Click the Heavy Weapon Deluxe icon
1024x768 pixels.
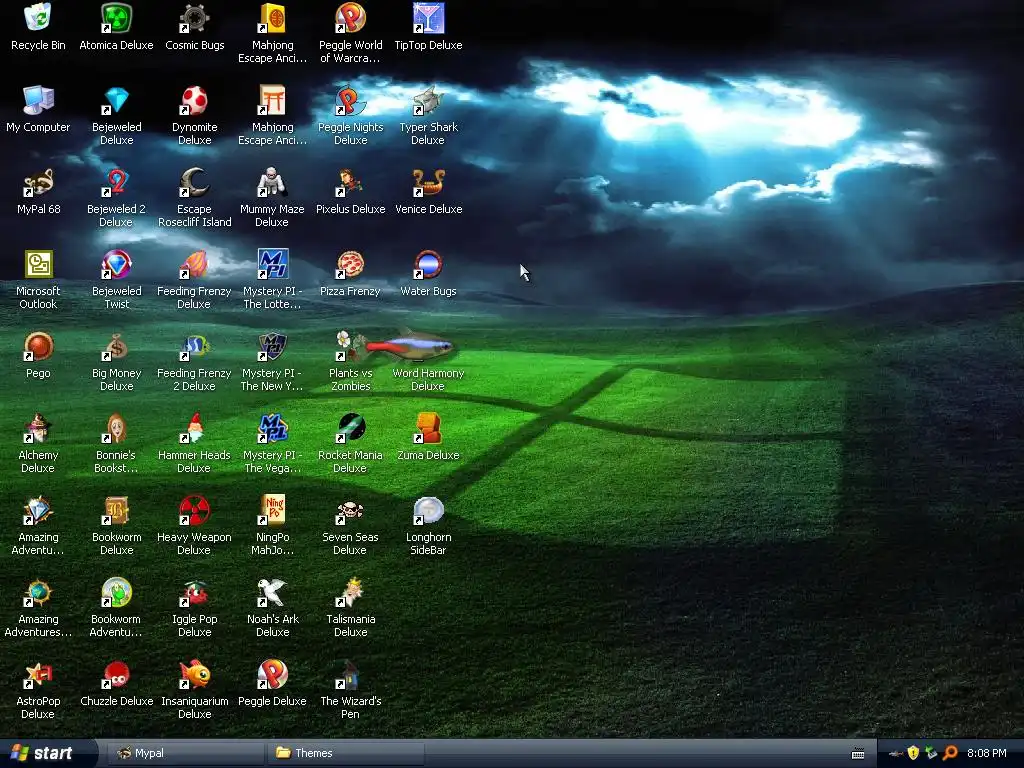[x=195, y=511]
